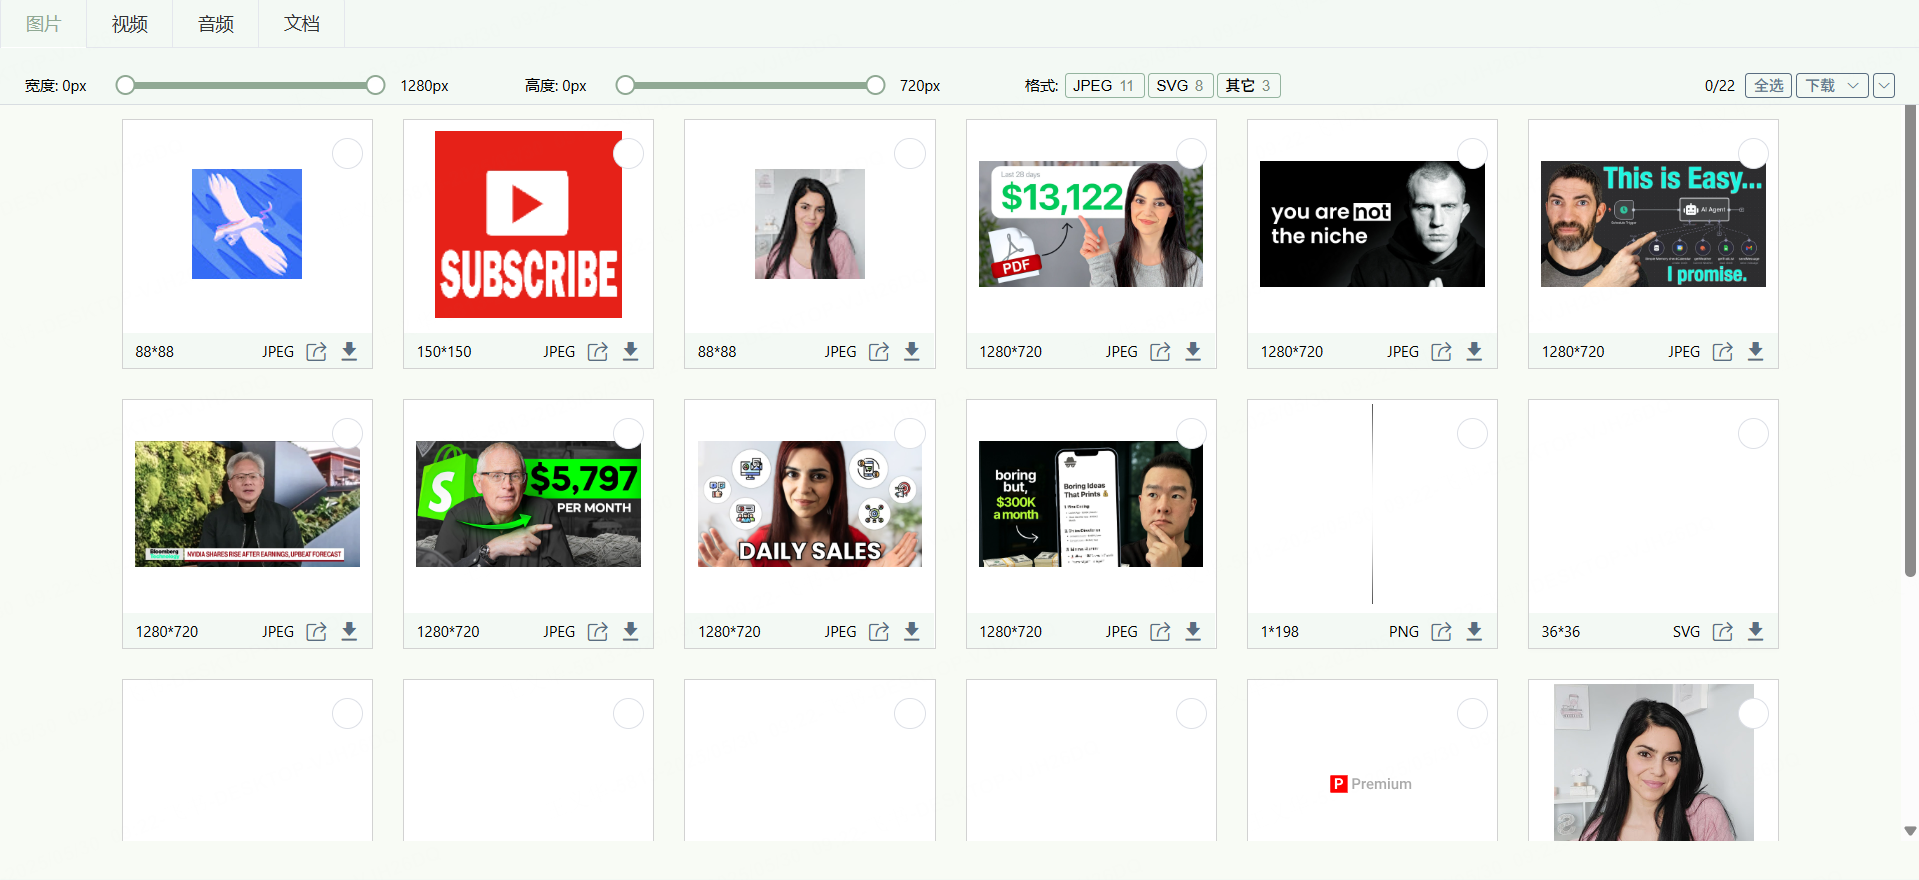This screenshot has width=1919, height=880.
Task: Select the SUBSCRIBE image card
Action: [628, 154]
